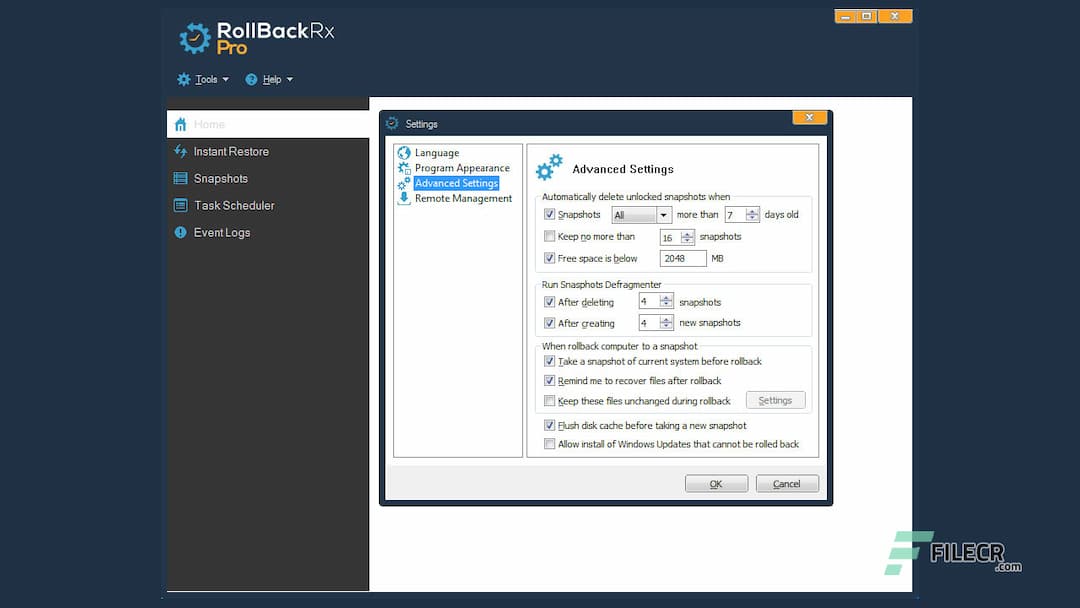Click the 2048 MB input field
1080x608 pixels.
682,257
